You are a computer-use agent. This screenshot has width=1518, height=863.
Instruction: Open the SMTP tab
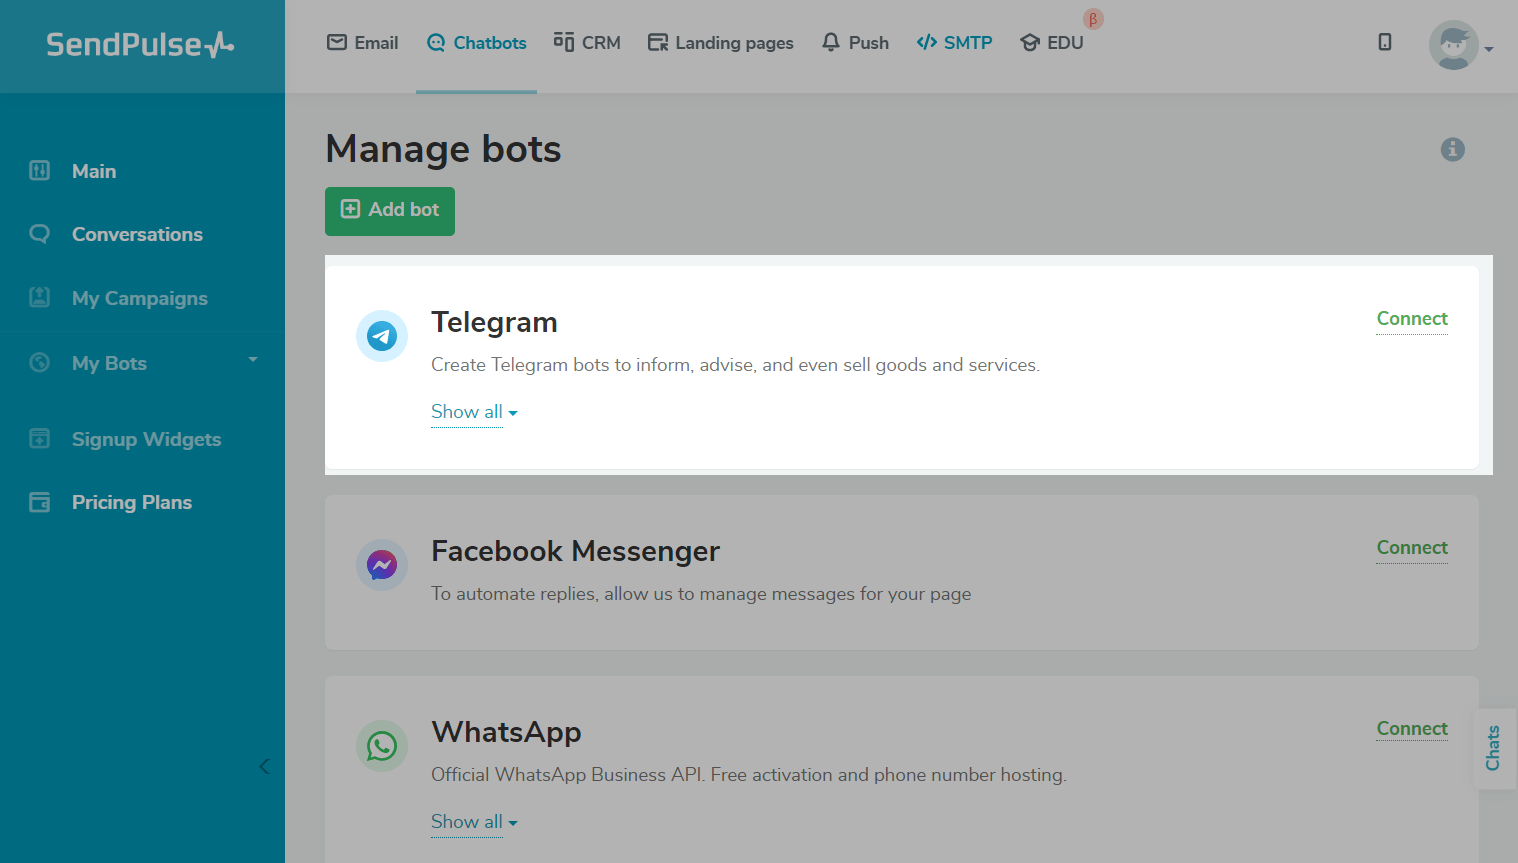[x=954, y=43]
